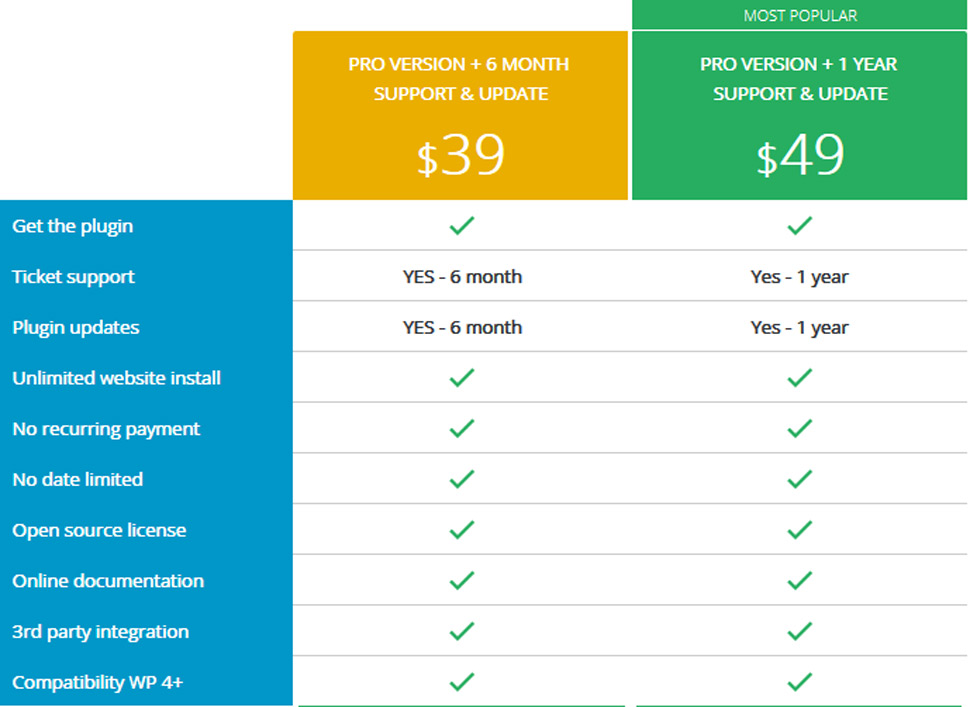
Task: Click the Most Popular banner
Action: click(x=800, y=16)
